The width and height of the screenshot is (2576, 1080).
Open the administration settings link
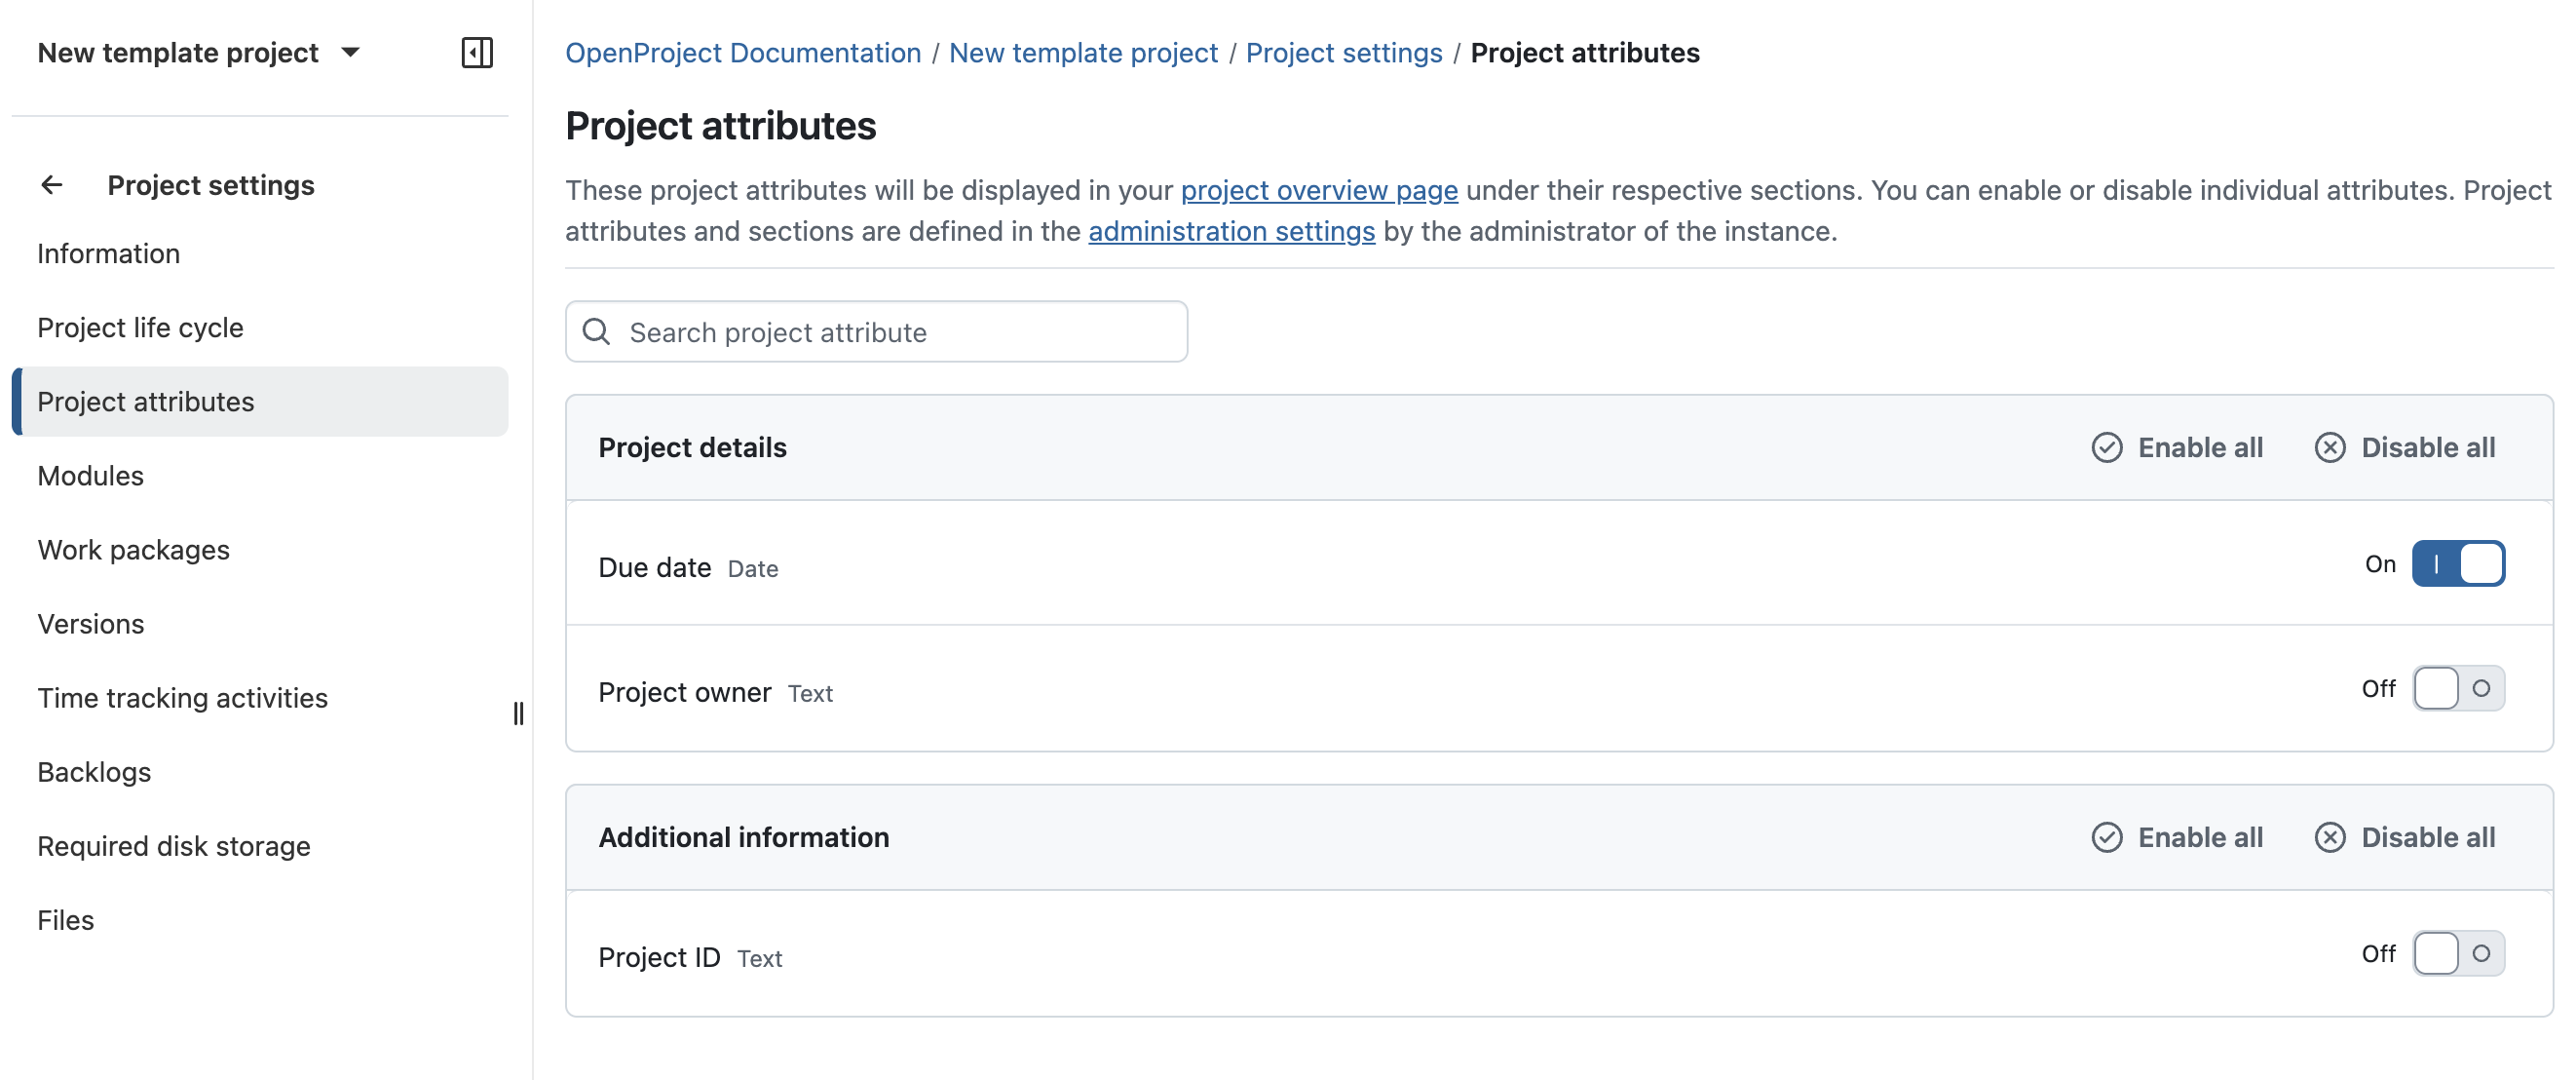tap(1231, 231)
